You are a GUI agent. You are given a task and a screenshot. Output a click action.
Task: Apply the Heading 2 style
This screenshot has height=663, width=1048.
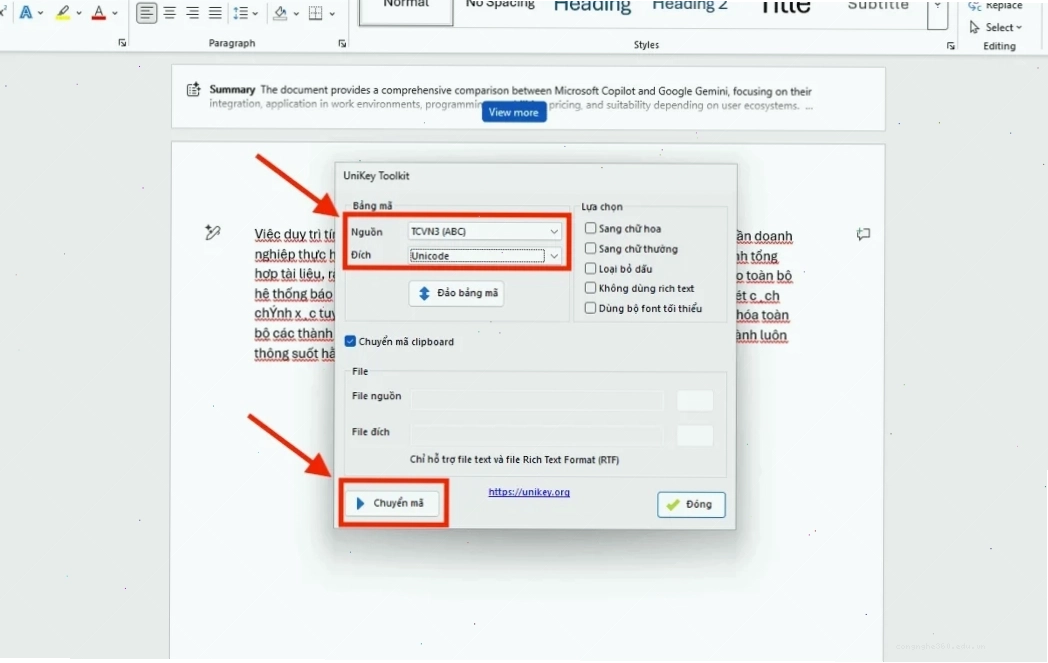pos(690,7)
